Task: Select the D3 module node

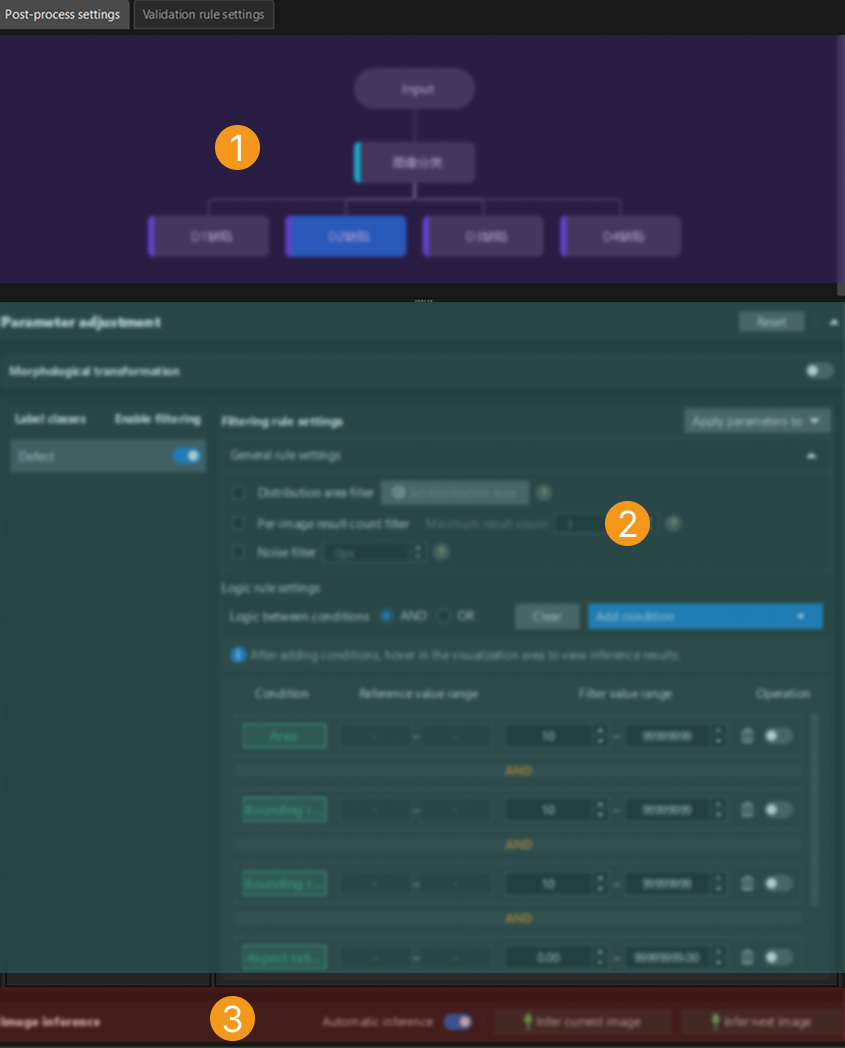Action: click(x=483, y=236)
